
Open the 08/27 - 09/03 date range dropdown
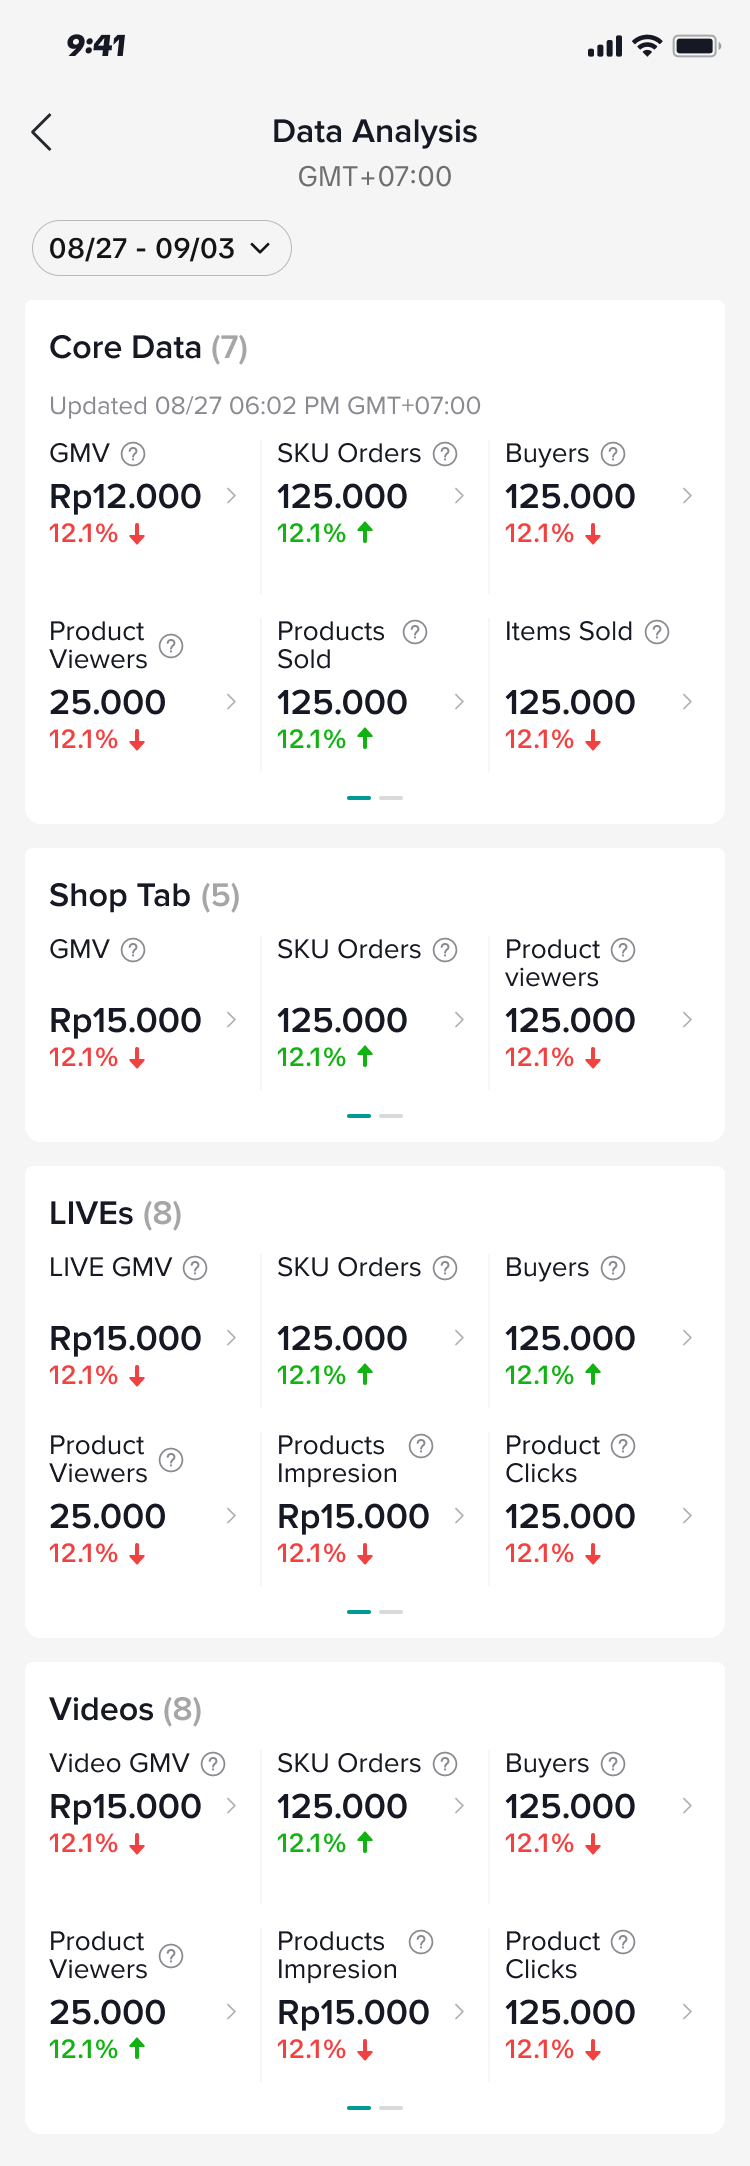pyautogui.click(x=161, y=248)
